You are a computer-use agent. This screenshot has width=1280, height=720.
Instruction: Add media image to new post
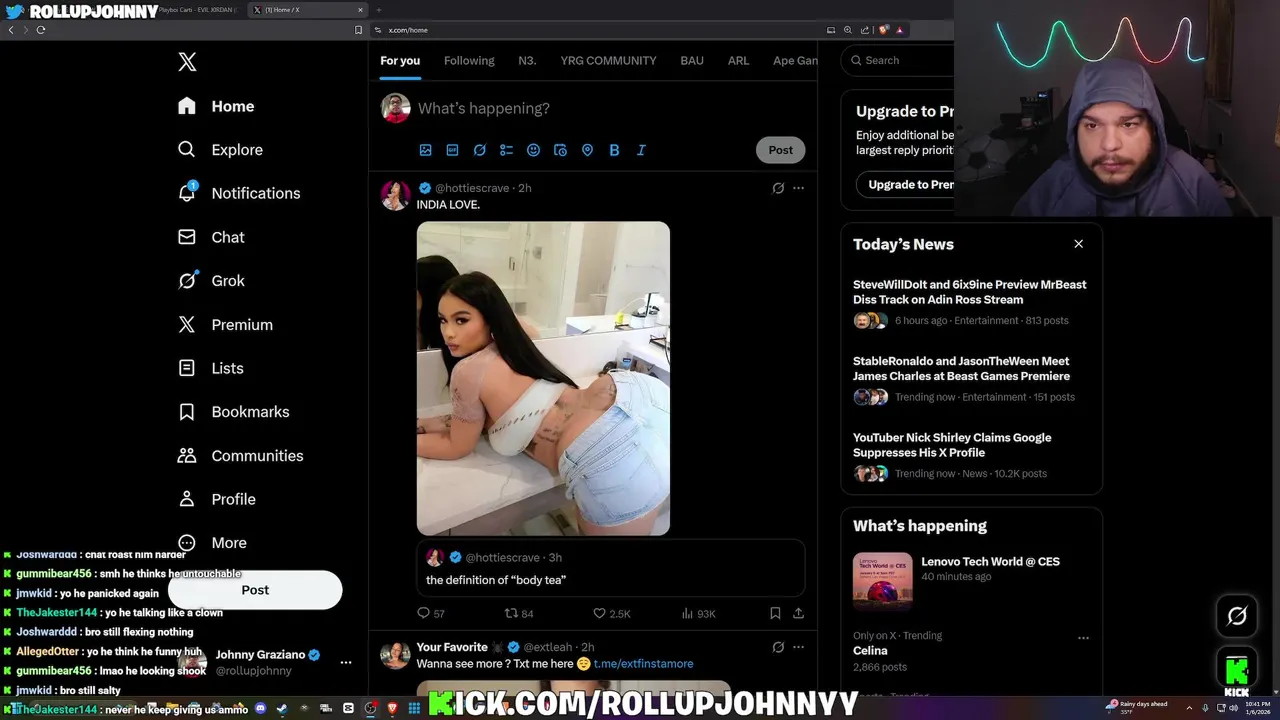pos(425,150)
